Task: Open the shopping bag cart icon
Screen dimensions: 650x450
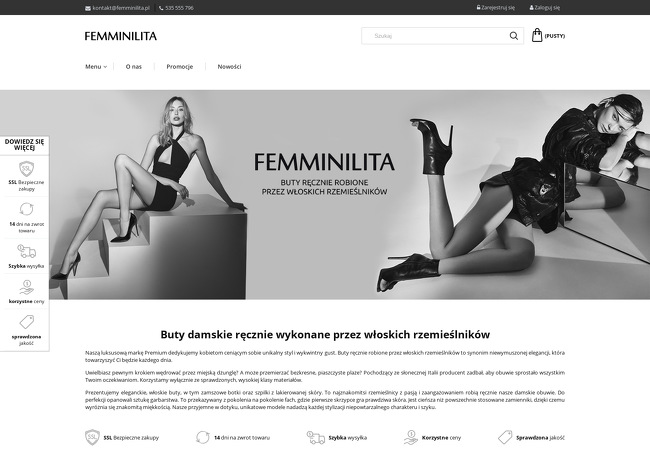Action: 537,35
